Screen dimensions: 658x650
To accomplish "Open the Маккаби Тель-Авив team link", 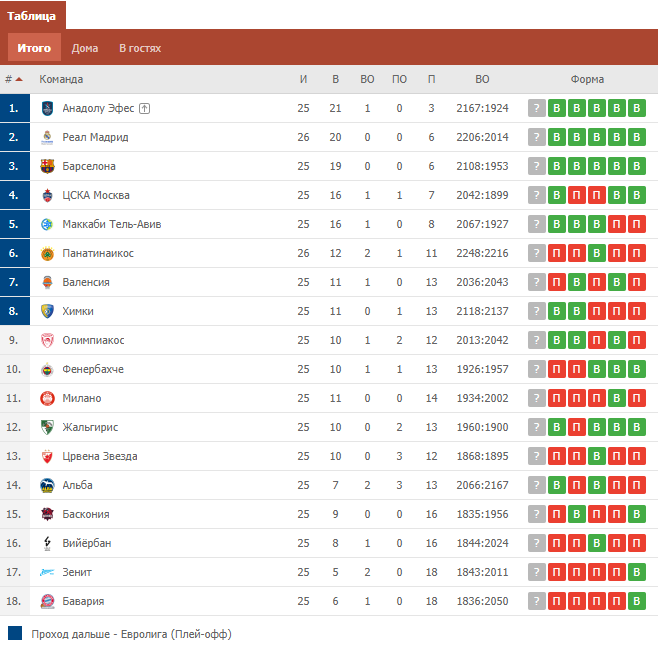I will tap(112, 224).
